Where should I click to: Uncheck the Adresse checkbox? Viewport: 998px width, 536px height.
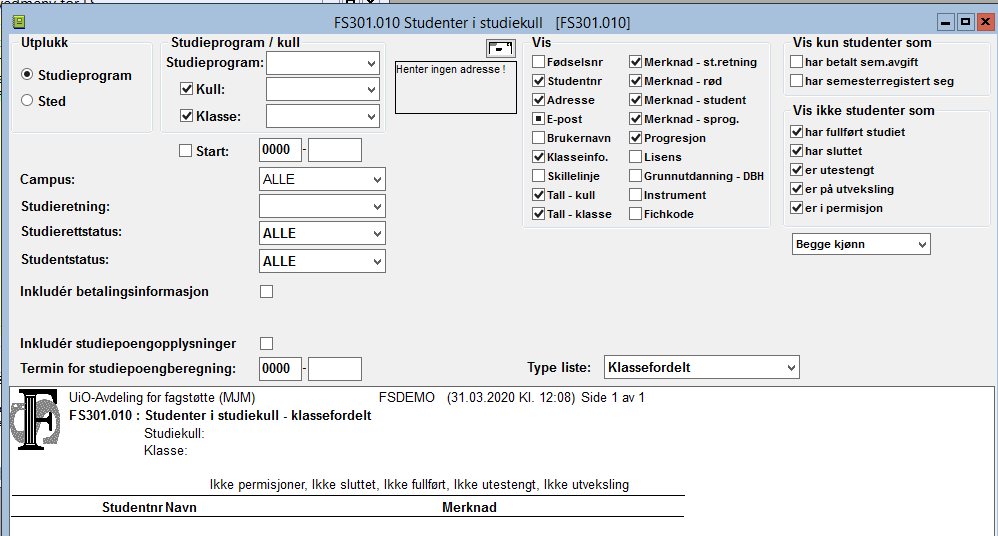pyautogui.click(x=538, y=100)
